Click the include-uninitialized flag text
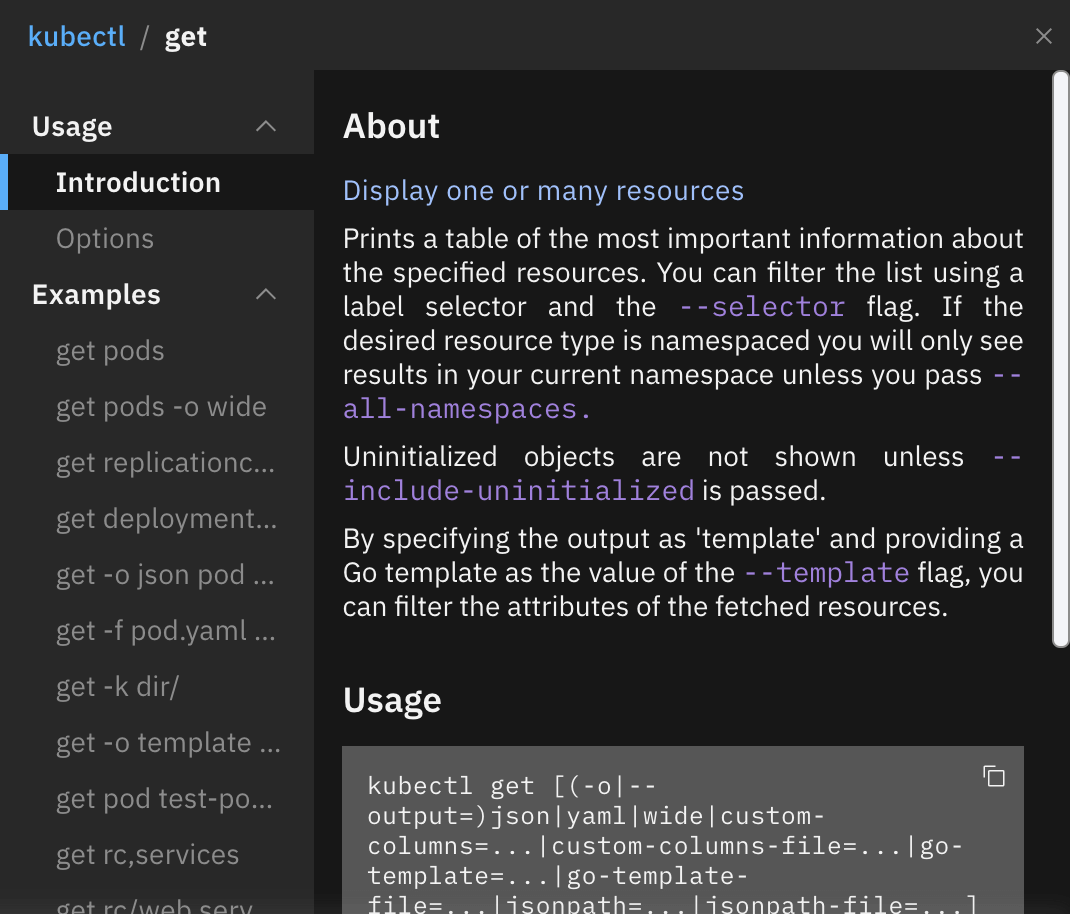Viewport: 1070px width, 914px height. tap(519, 491)
